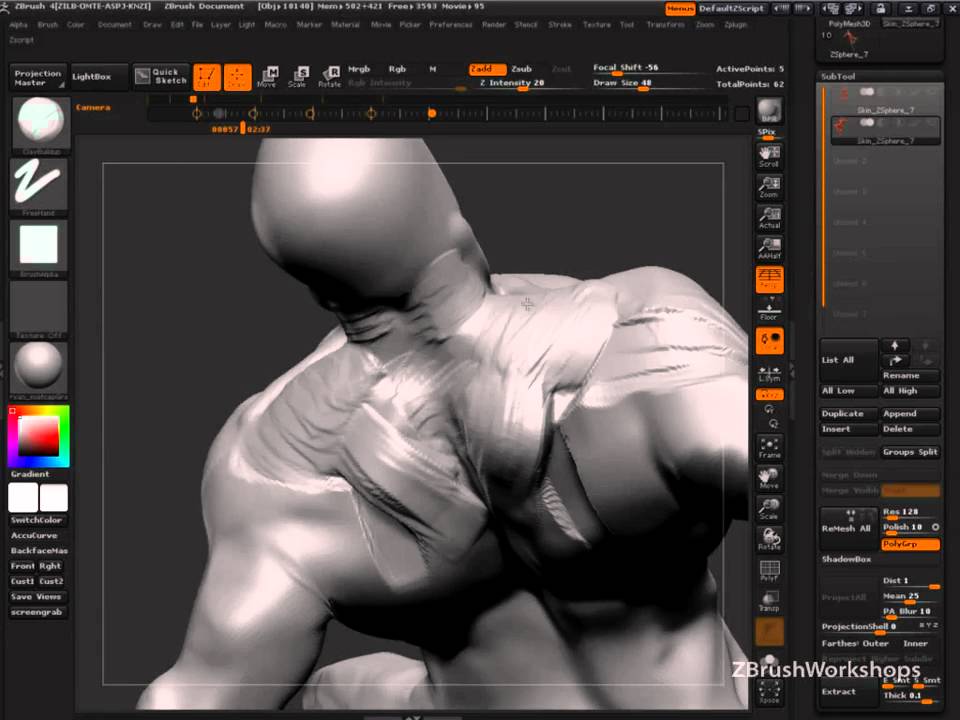Screen dimensions: 960x720
Task: Open the Material menu
Action: tap(345, 25)
